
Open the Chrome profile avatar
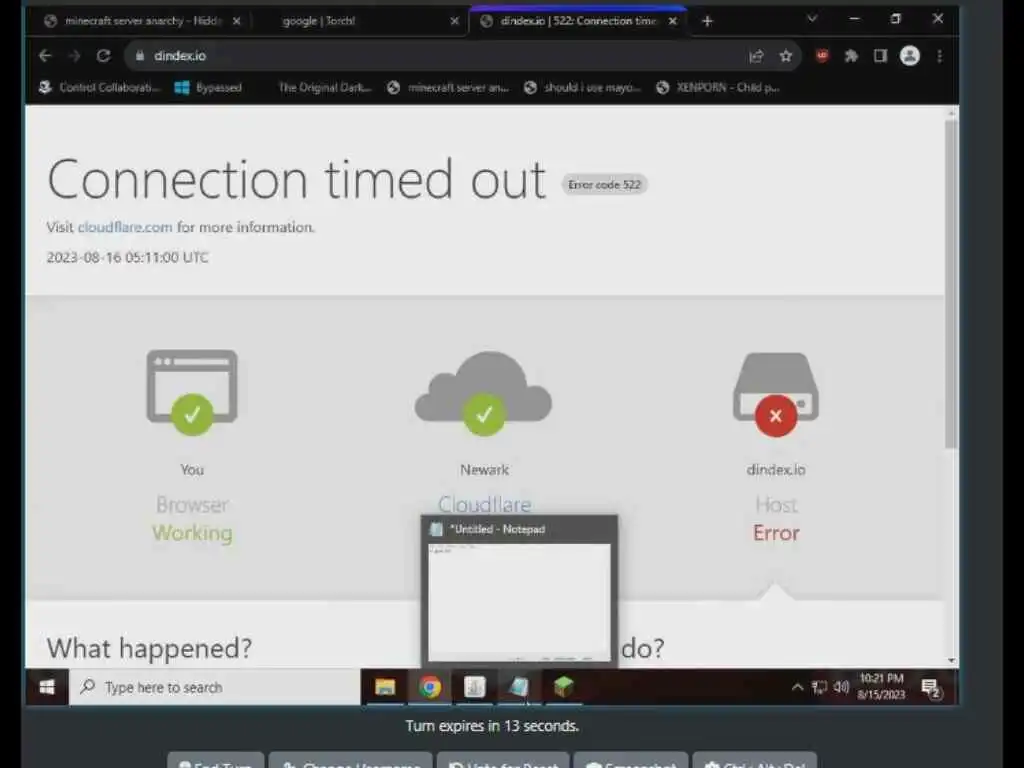tap(910, 56)
